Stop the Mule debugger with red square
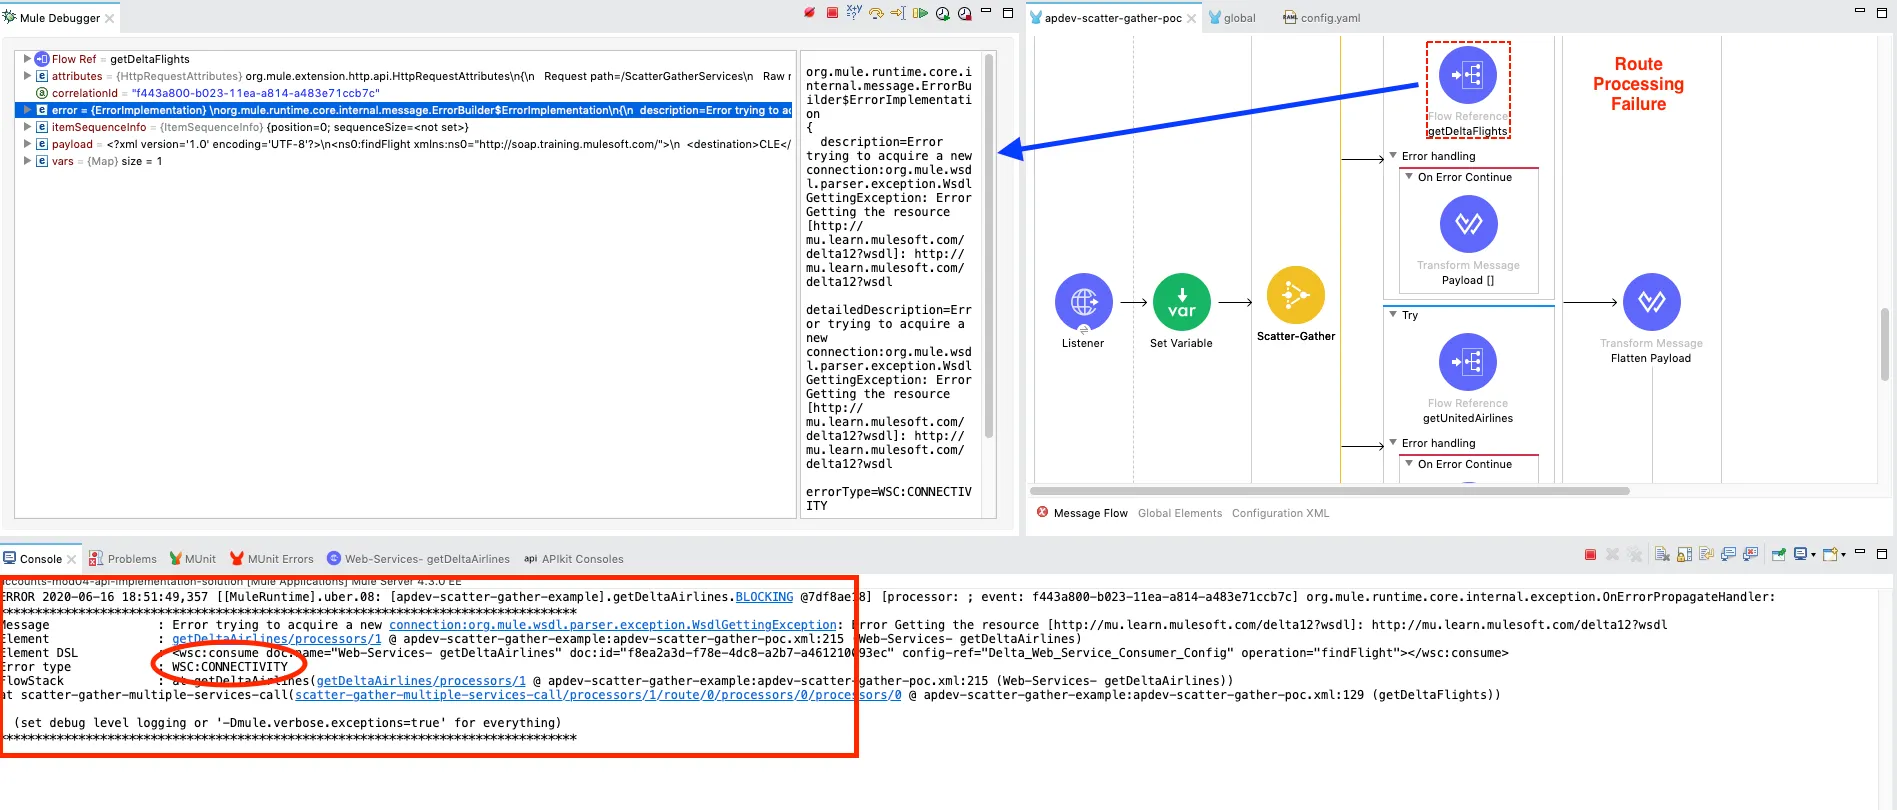The width and height of the screenshot is (1897, 810). pos(832,12)
